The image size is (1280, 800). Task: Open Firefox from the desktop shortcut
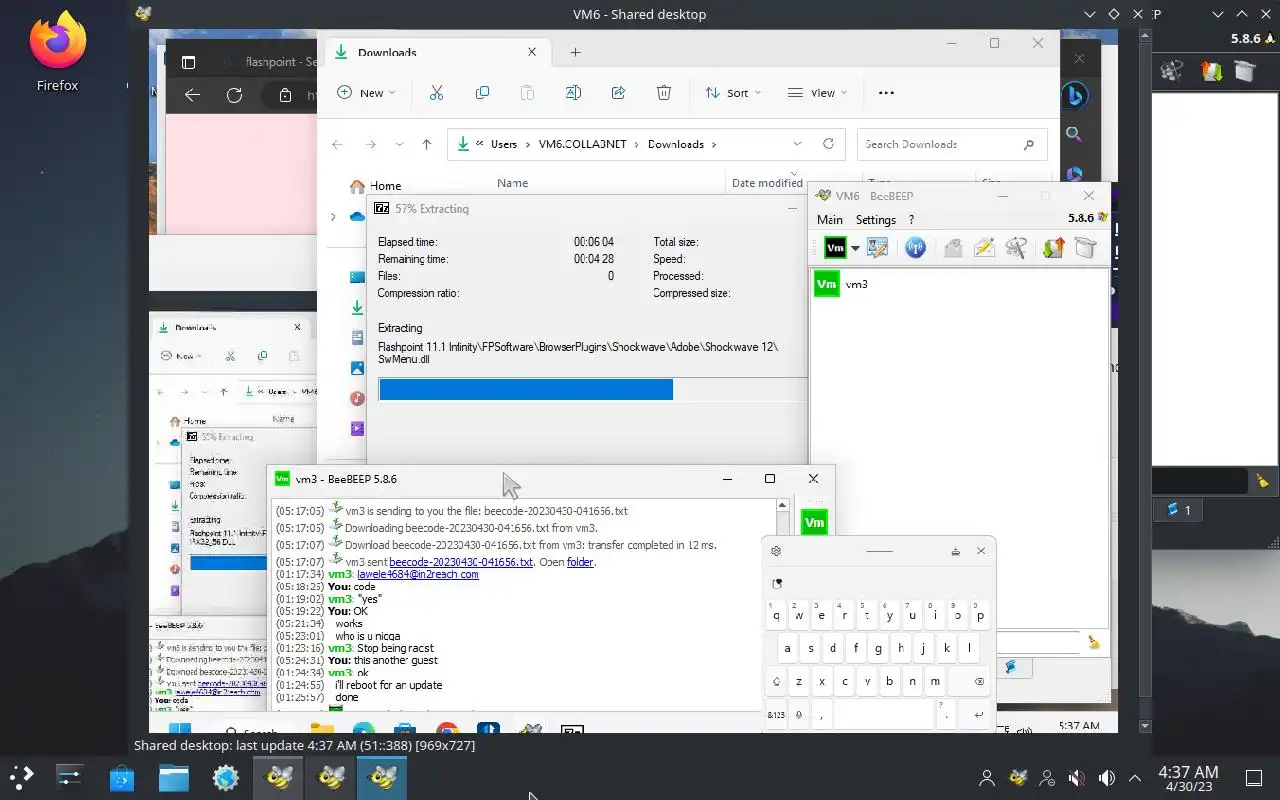click(x=57, y=52)
